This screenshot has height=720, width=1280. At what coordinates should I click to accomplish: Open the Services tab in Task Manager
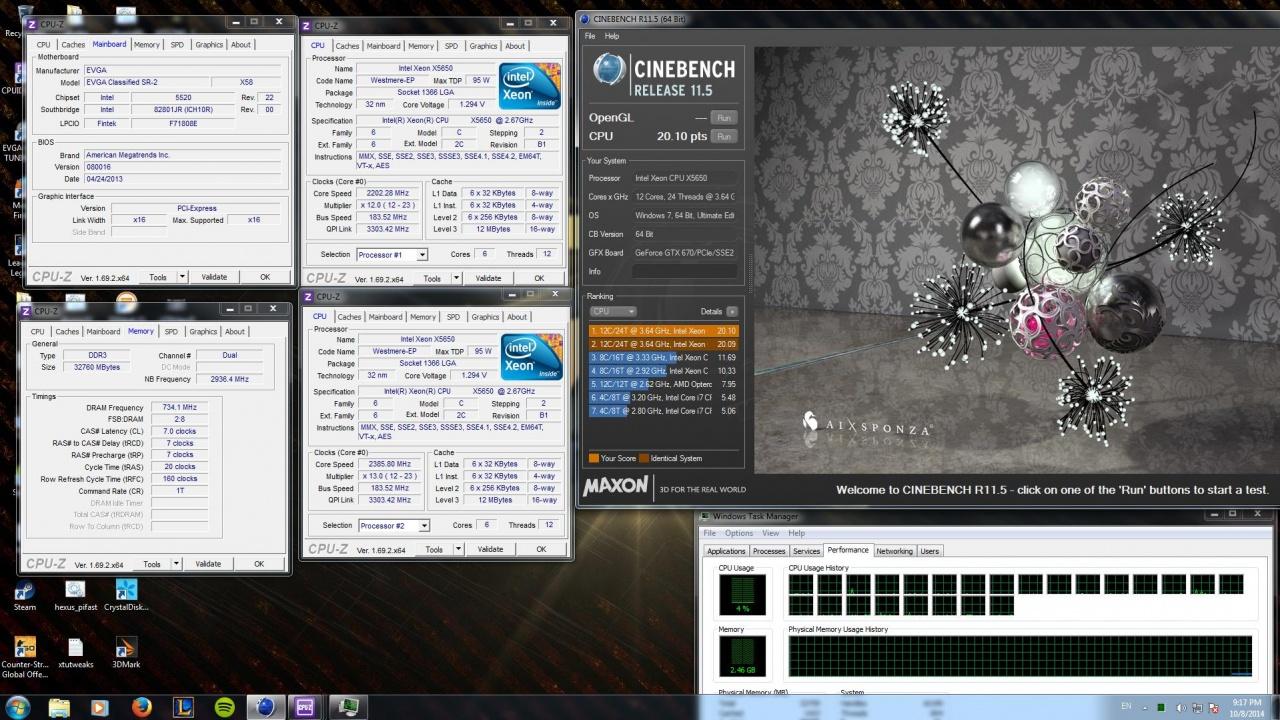click(x=806, y=551)
